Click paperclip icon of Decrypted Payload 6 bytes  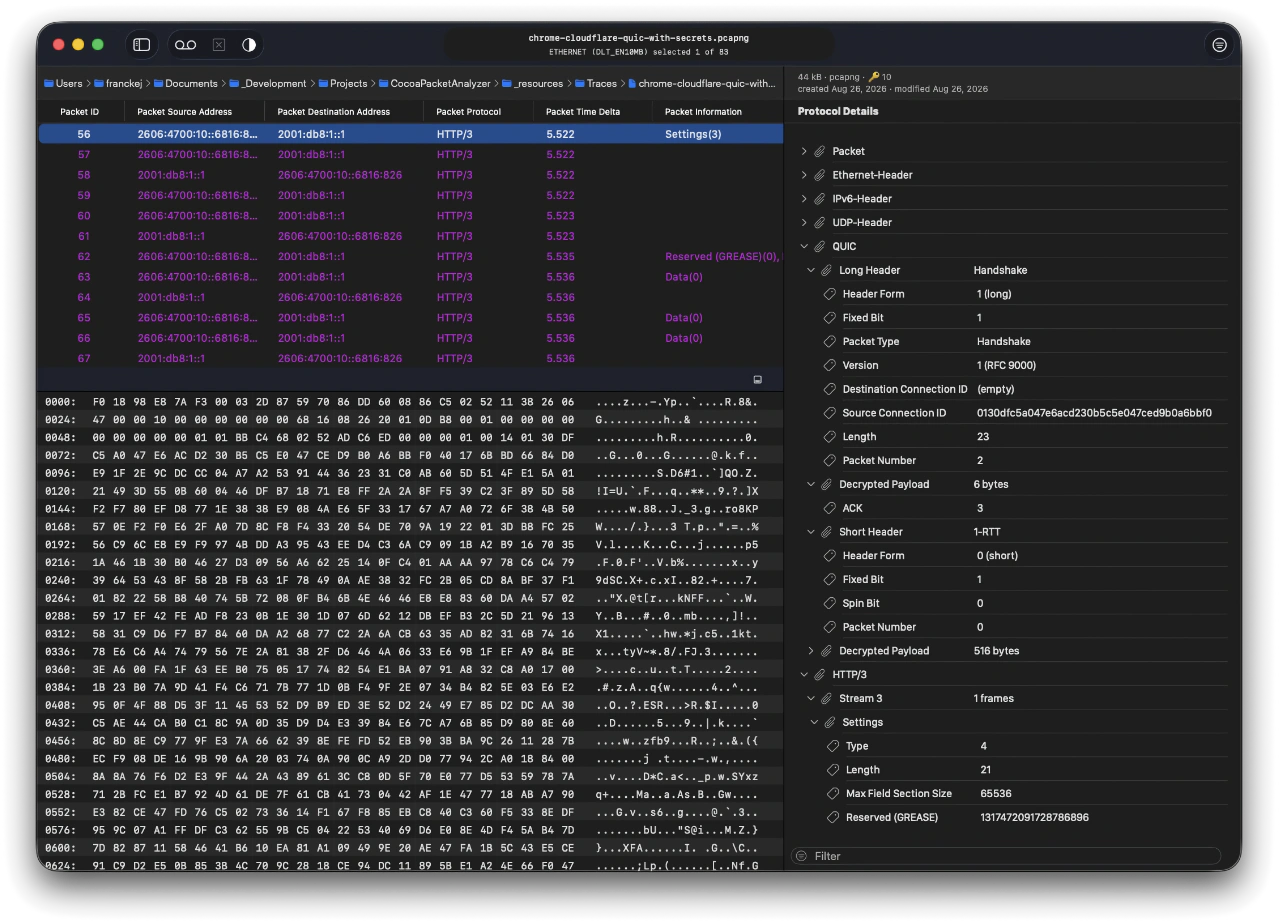pyautogui.click(x=827, y=484)
